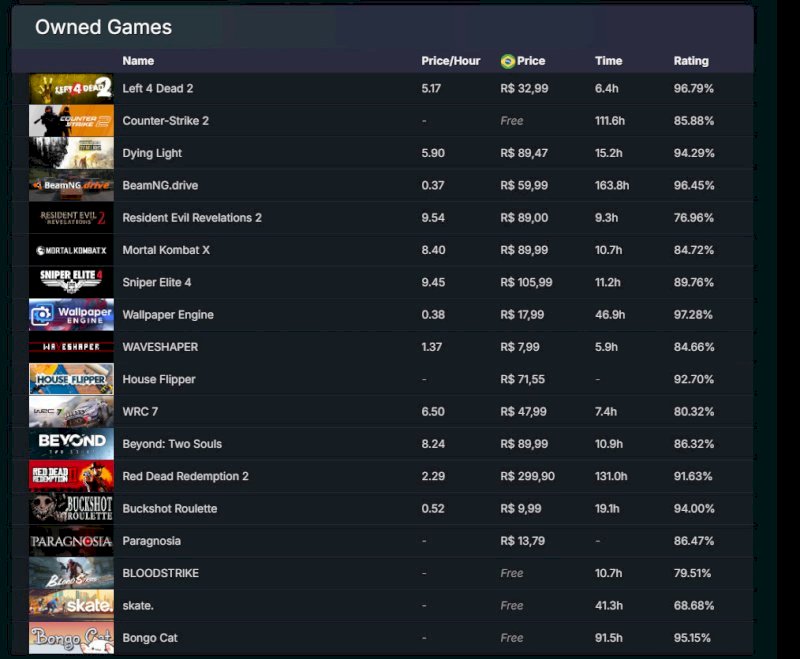Open the WRC 7 rally car thumbnail

tap(71, 412)
